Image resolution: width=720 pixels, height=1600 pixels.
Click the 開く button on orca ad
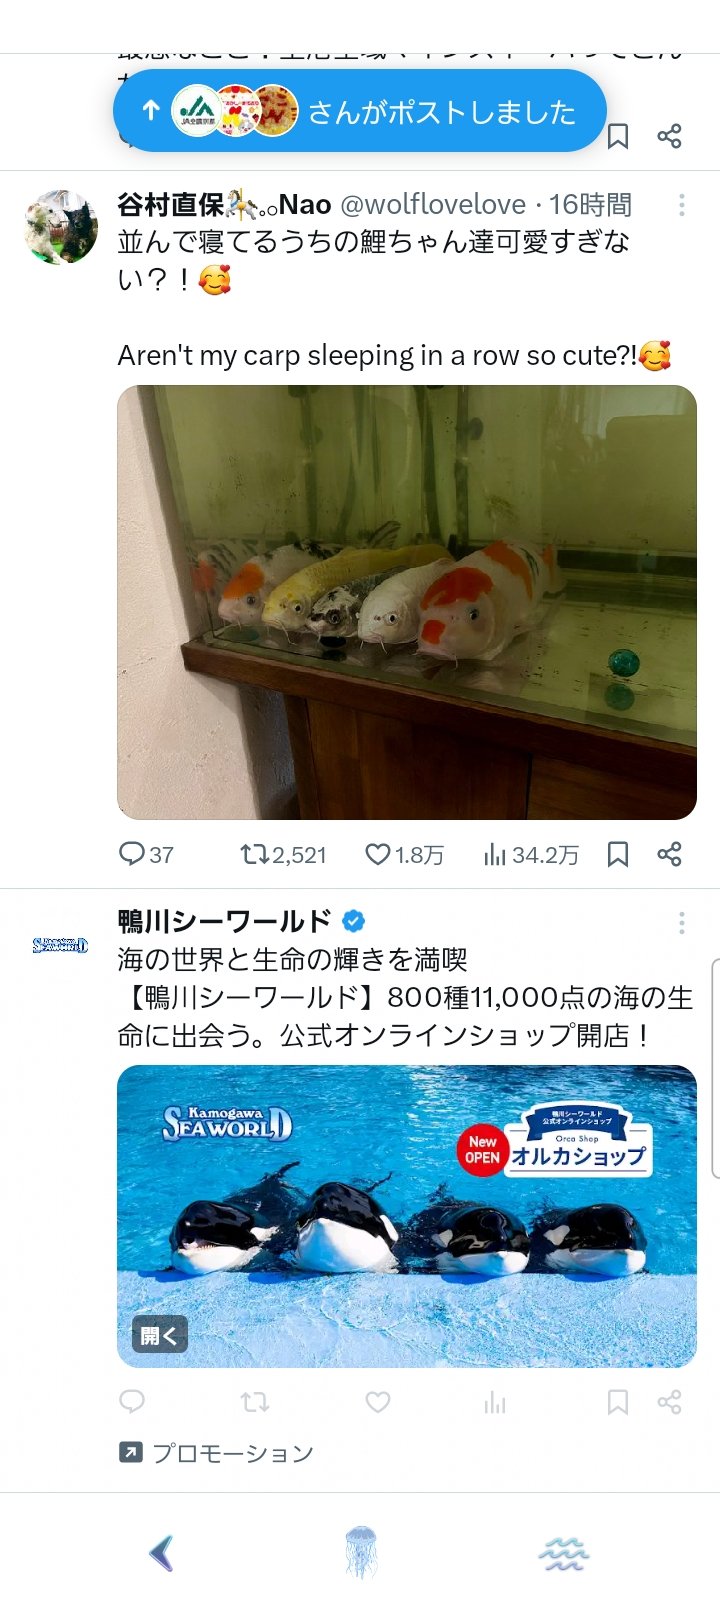[160, 1335]
